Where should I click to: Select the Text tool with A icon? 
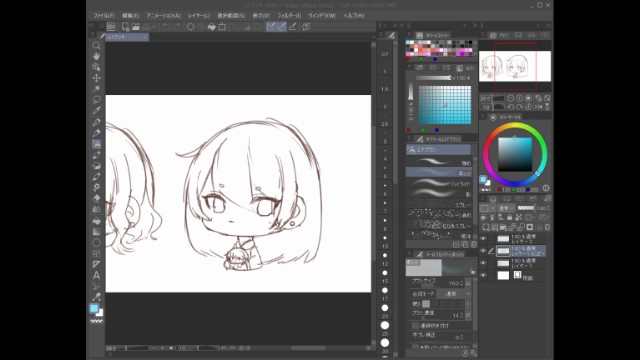[96, 276]
